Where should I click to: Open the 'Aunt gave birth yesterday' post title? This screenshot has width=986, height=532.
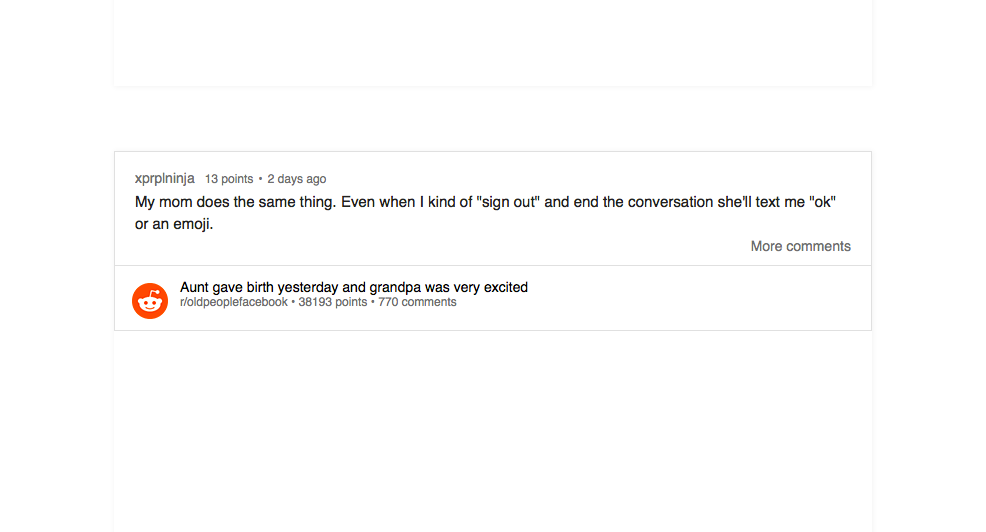click(354, 287)
